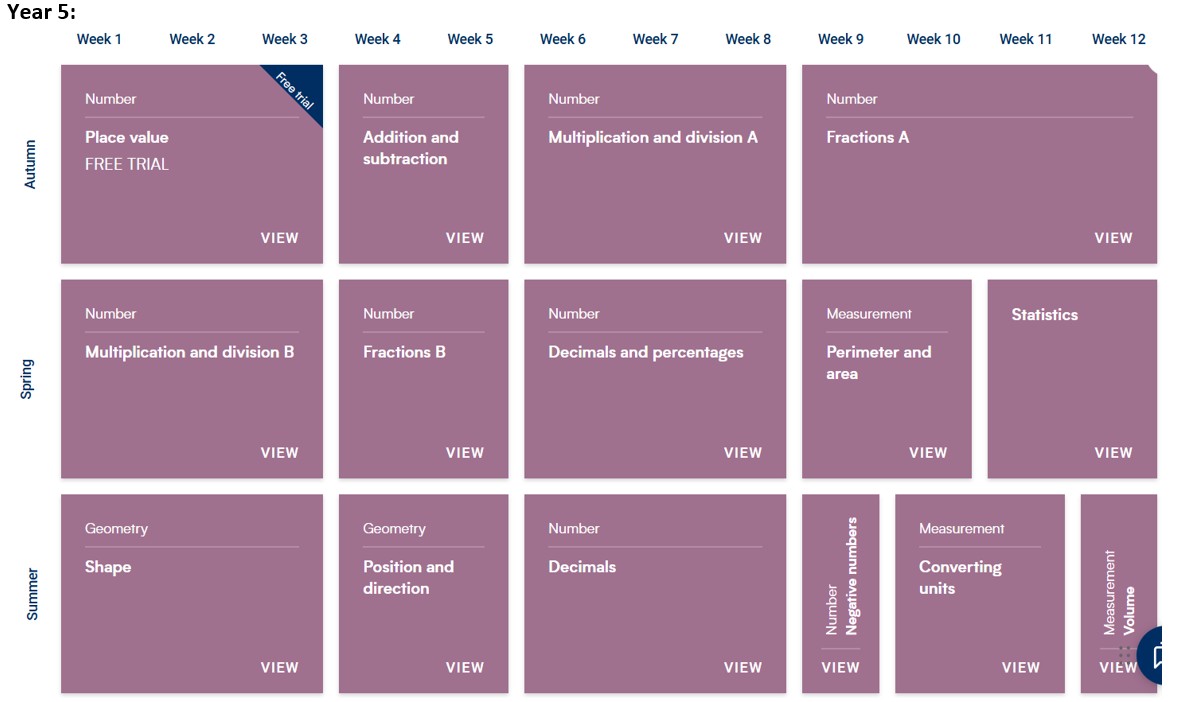Screen dimensions: 1178x702
Task: Click VIEW on the Converting units card
Action: pos(1020,668)
